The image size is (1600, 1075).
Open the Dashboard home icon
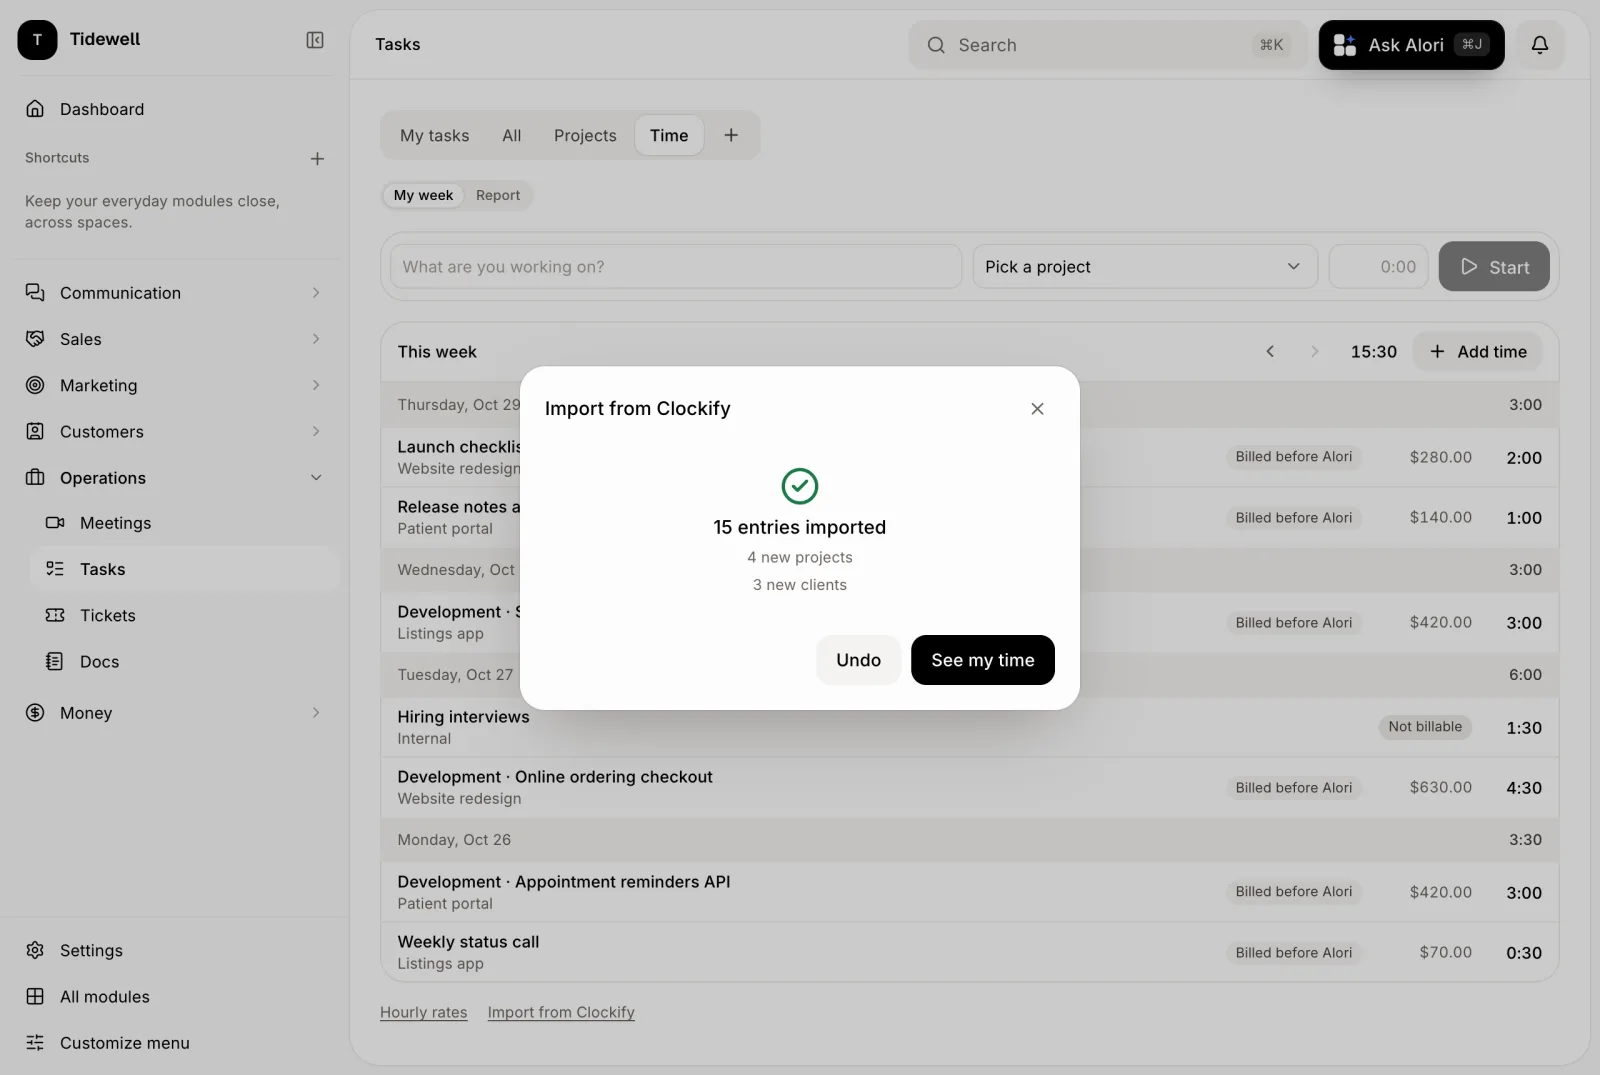[35, 109]
